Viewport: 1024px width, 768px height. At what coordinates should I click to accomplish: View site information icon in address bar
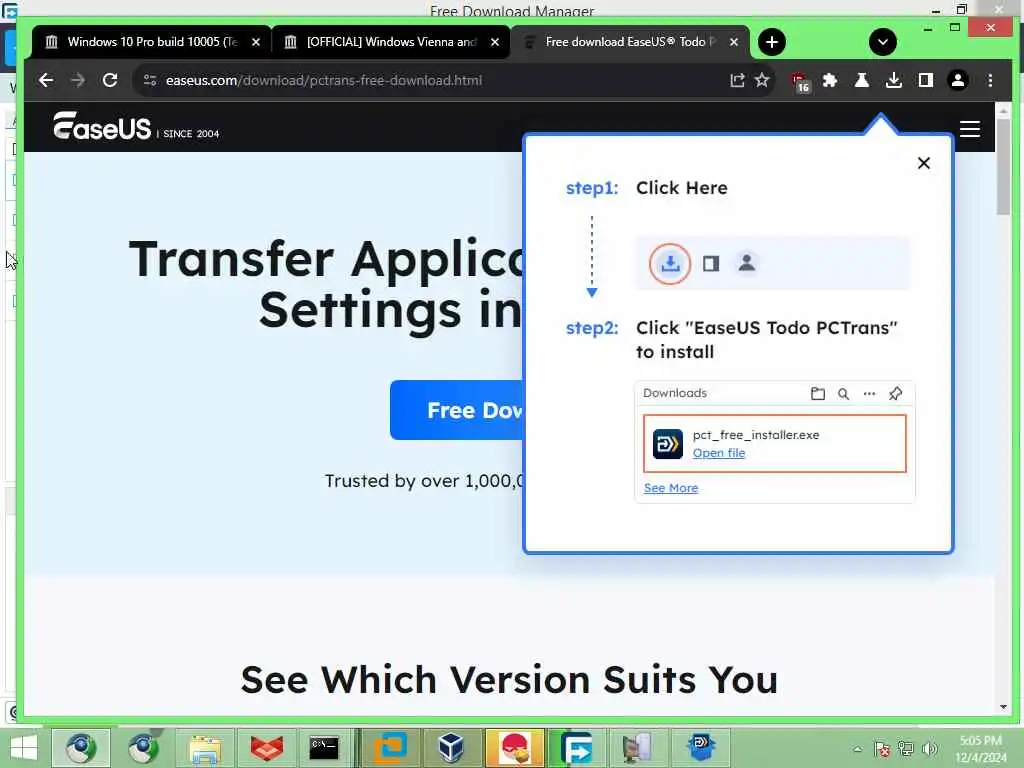[x=150, y=80]
